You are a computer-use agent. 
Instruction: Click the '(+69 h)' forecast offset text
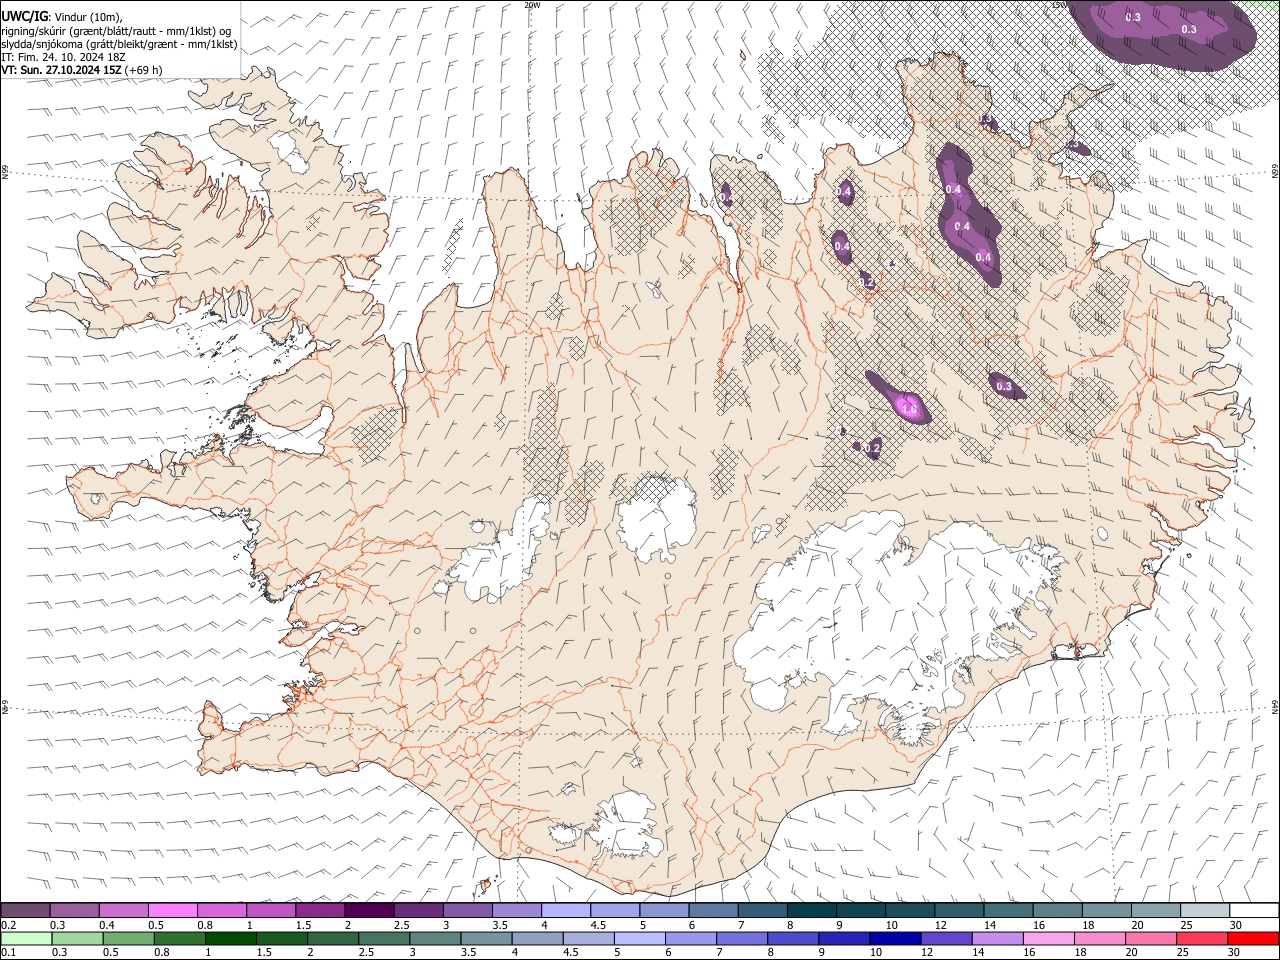click(145, 70)
